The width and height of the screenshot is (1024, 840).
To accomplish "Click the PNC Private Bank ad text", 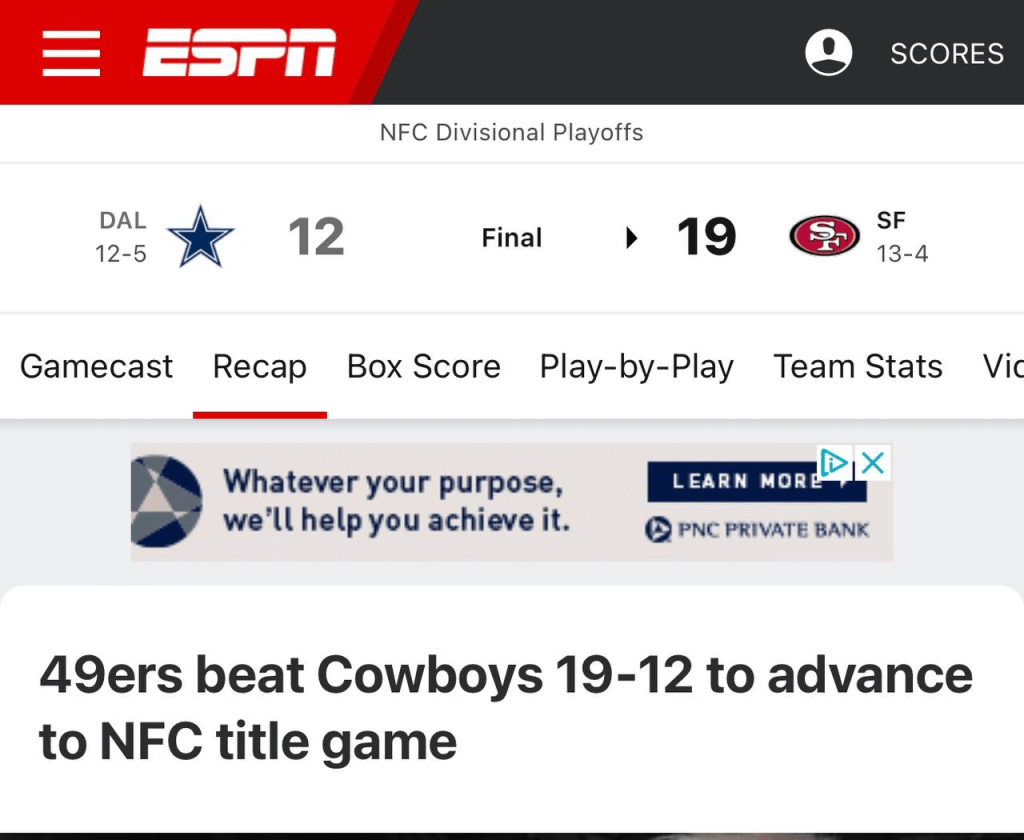I will tap(760, 530).
